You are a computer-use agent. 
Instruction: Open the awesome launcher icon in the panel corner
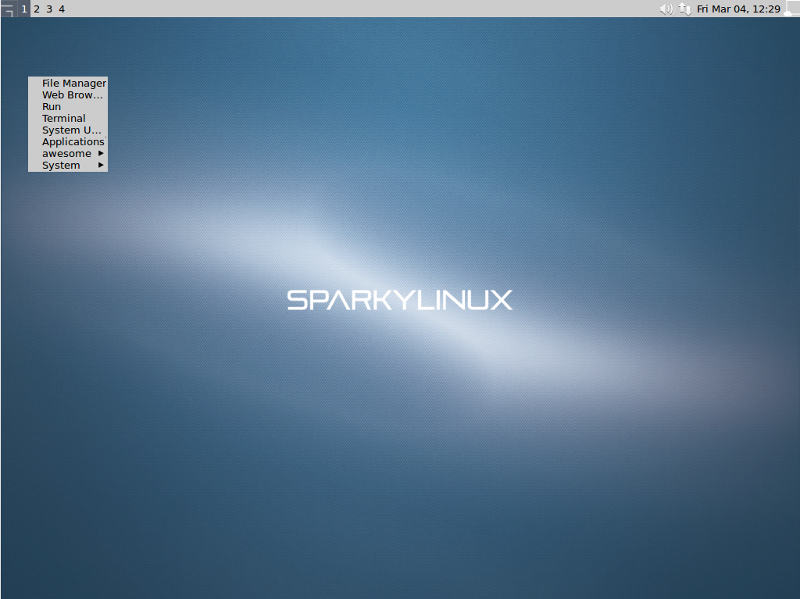tap(8, 9)
